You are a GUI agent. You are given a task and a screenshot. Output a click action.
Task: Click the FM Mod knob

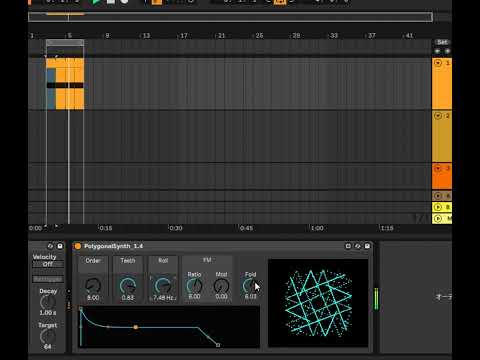[221, 286]
